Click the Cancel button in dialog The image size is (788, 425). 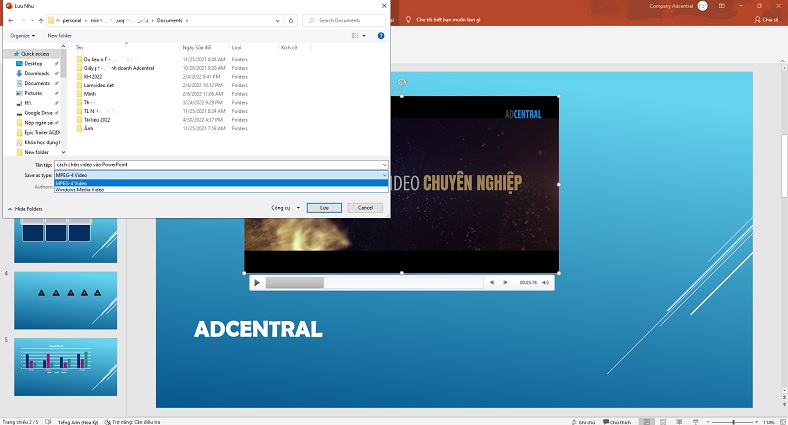coord(363,208)
